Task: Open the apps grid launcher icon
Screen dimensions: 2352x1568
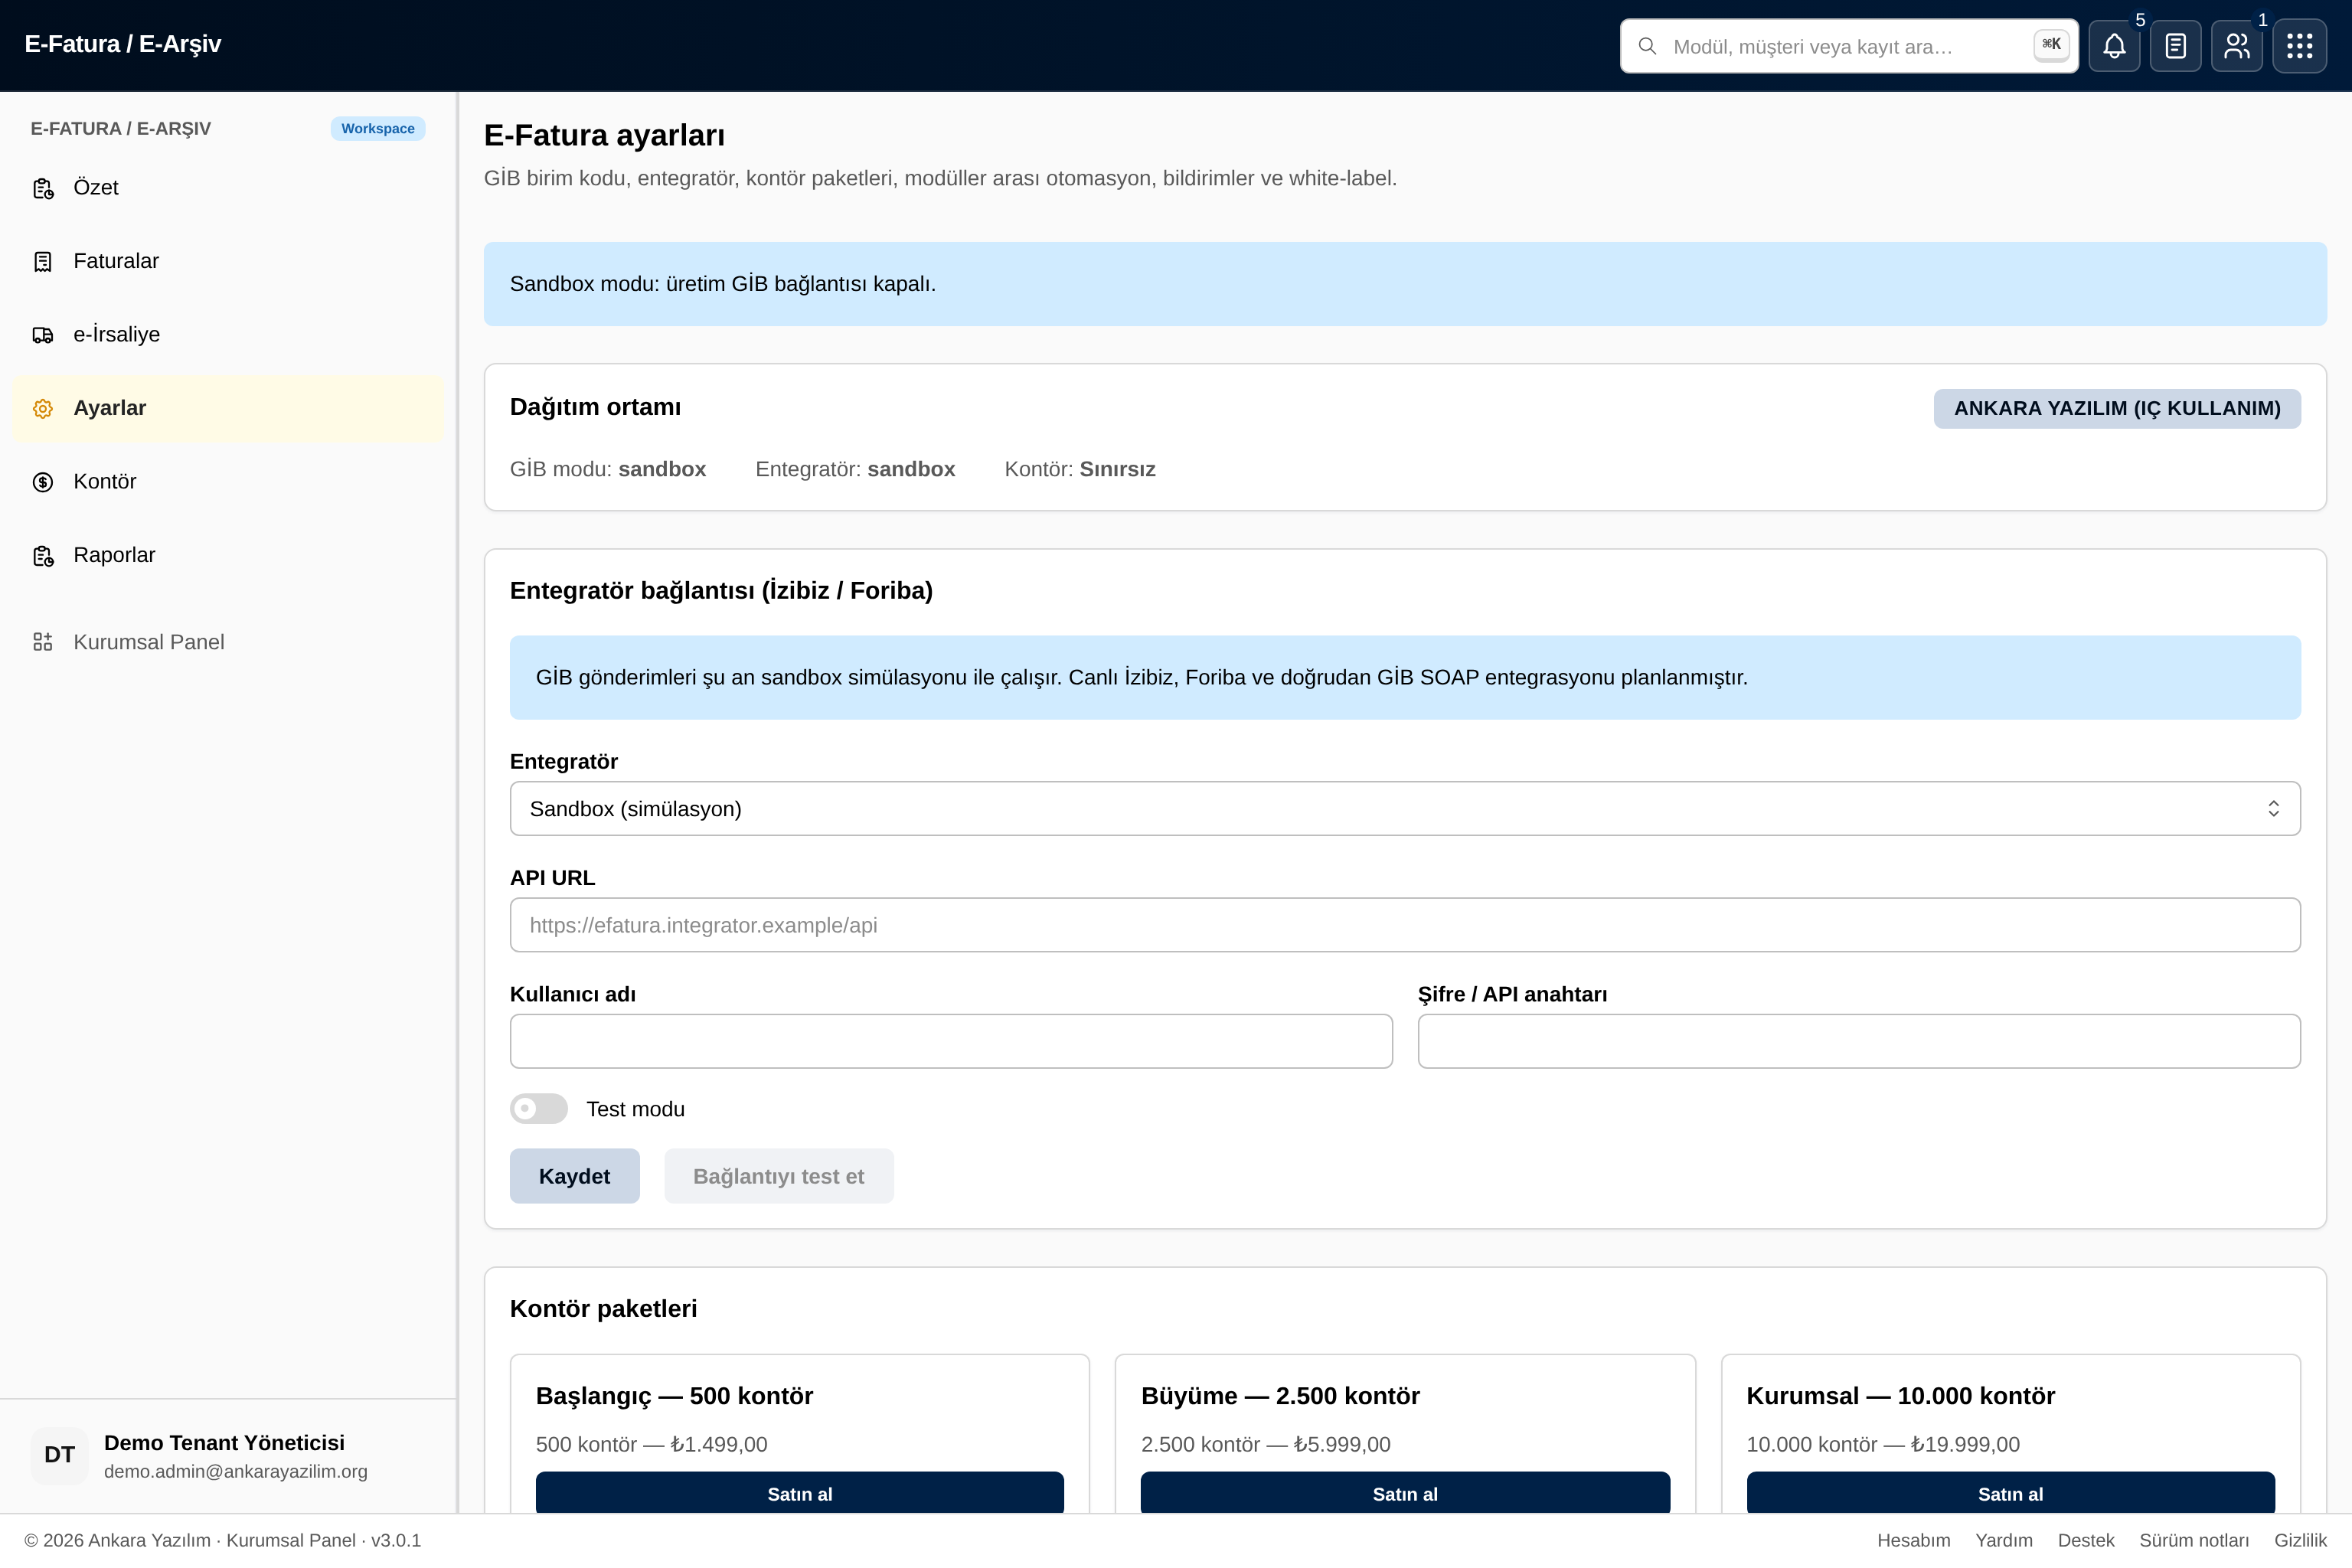Action: [x=2299, y=46]
